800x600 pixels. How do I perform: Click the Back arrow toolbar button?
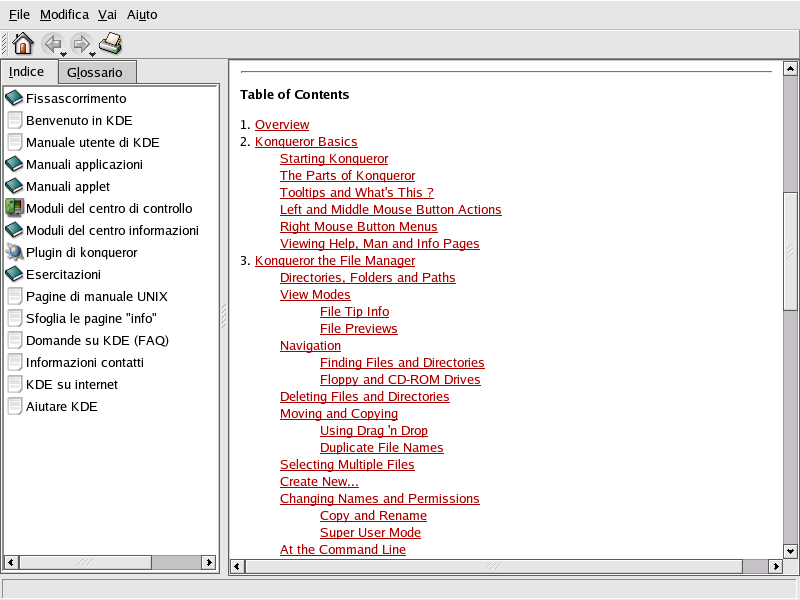click(x=52, y=43)
